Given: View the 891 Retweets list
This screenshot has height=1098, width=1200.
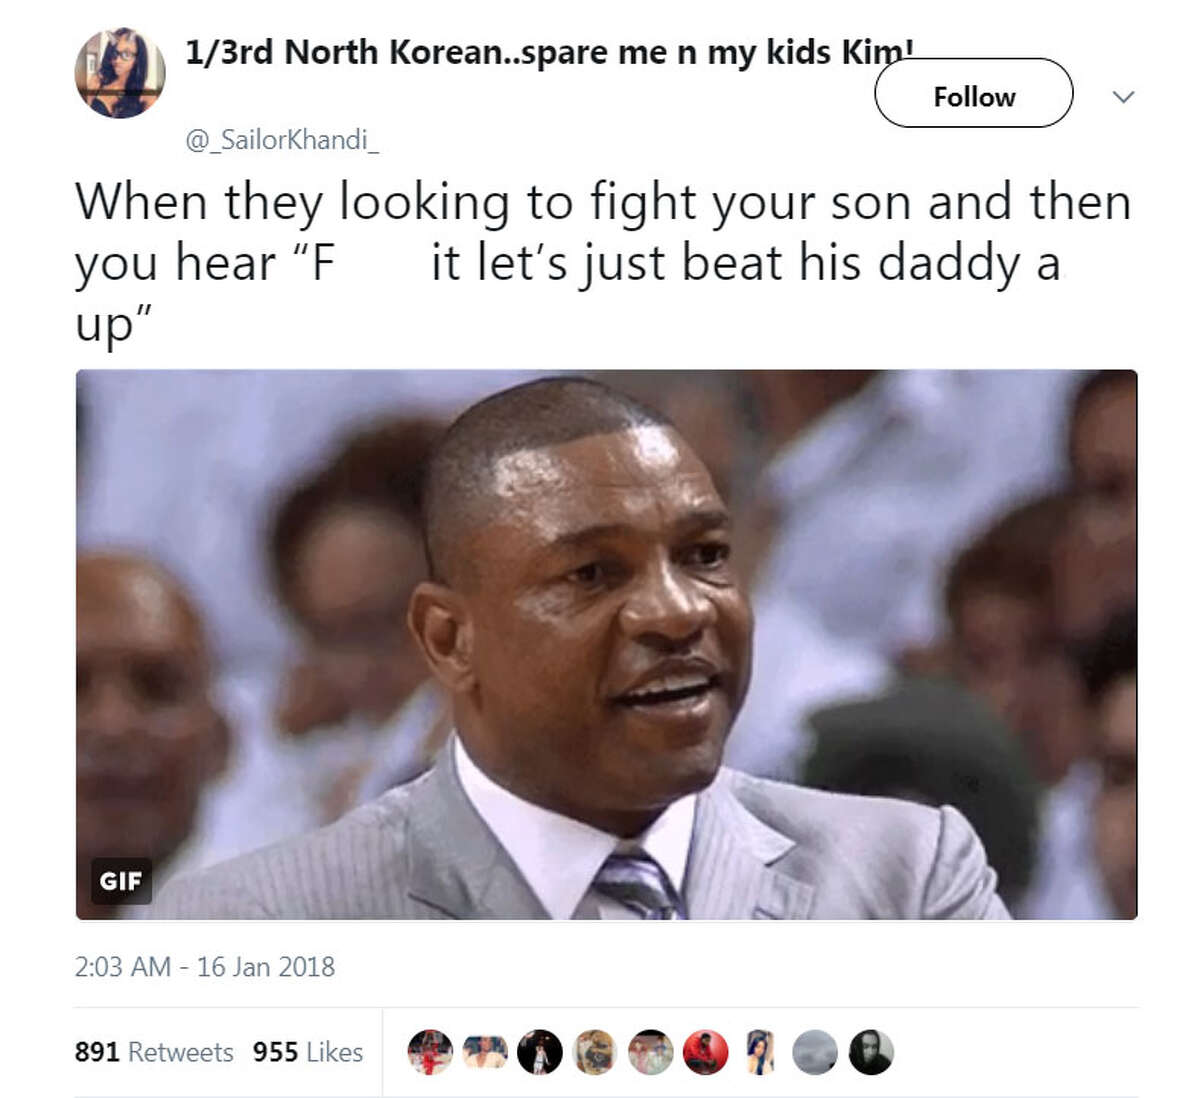Looking at the screenshot, I should coord(154,1052).
